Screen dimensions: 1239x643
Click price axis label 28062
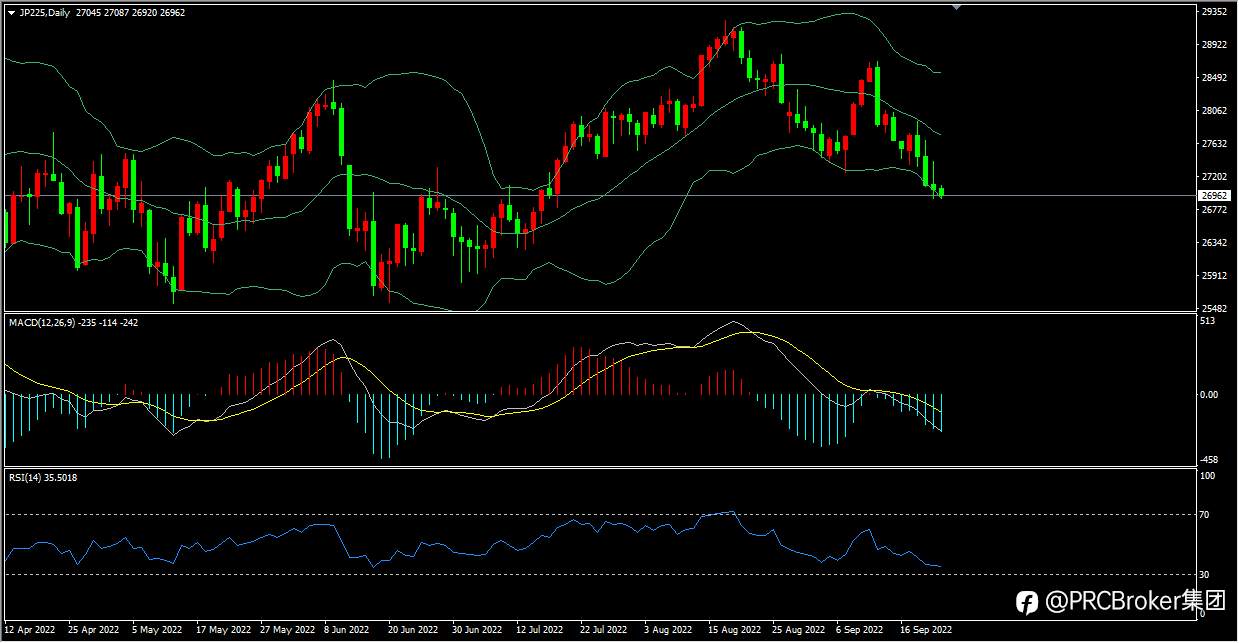1213,111
